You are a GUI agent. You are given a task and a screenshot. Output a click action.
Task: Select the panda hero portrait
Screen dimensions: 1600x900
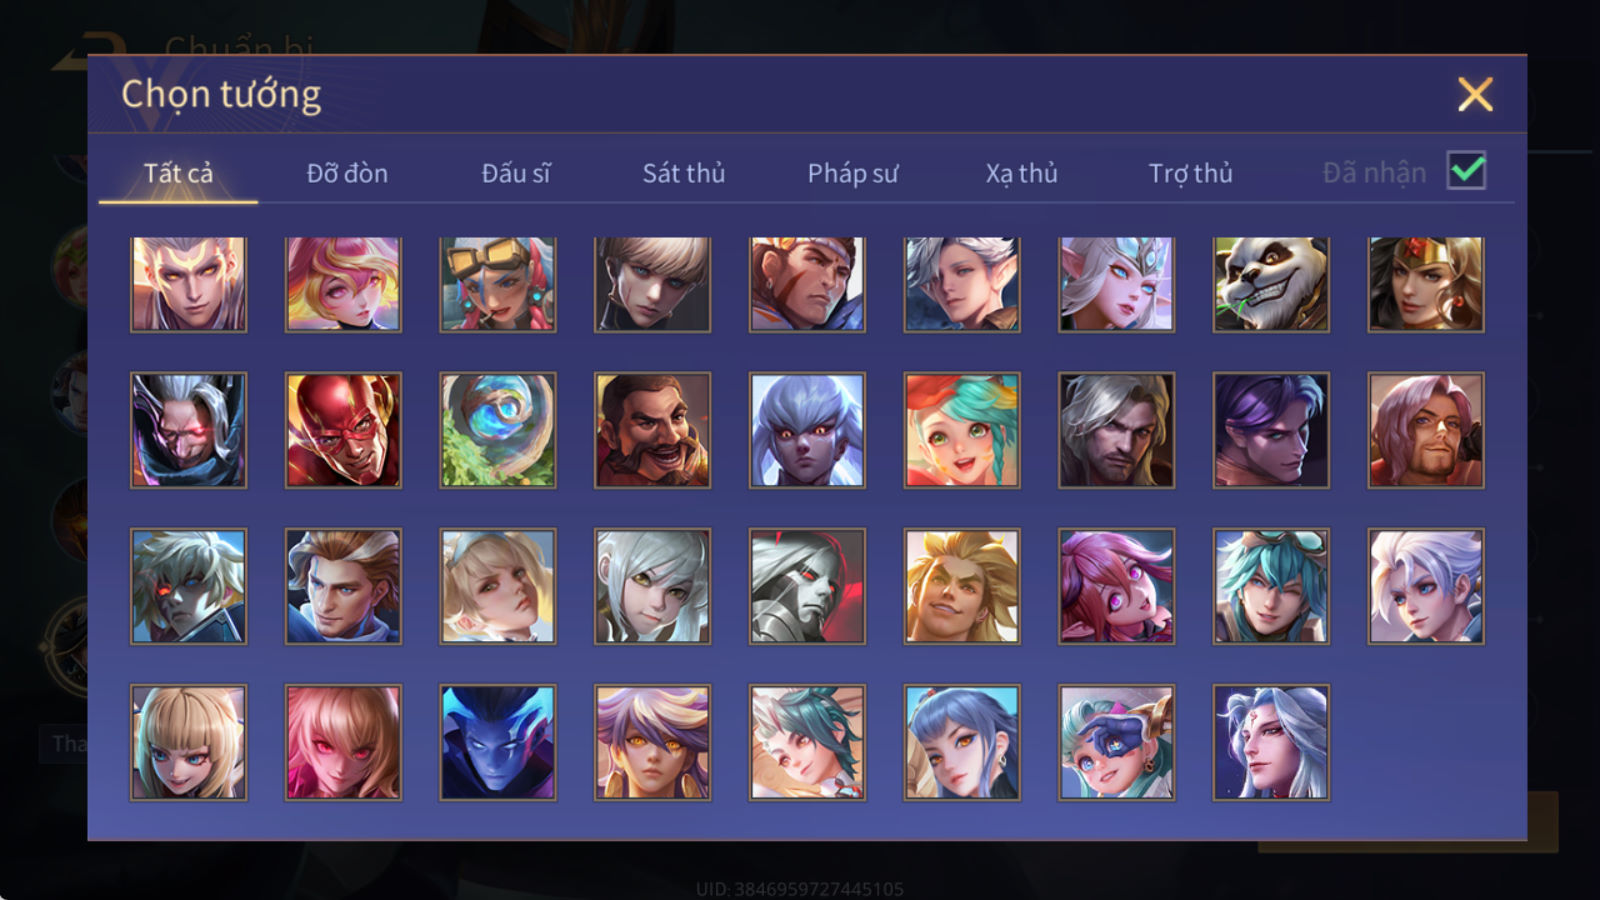(1271, 284)
